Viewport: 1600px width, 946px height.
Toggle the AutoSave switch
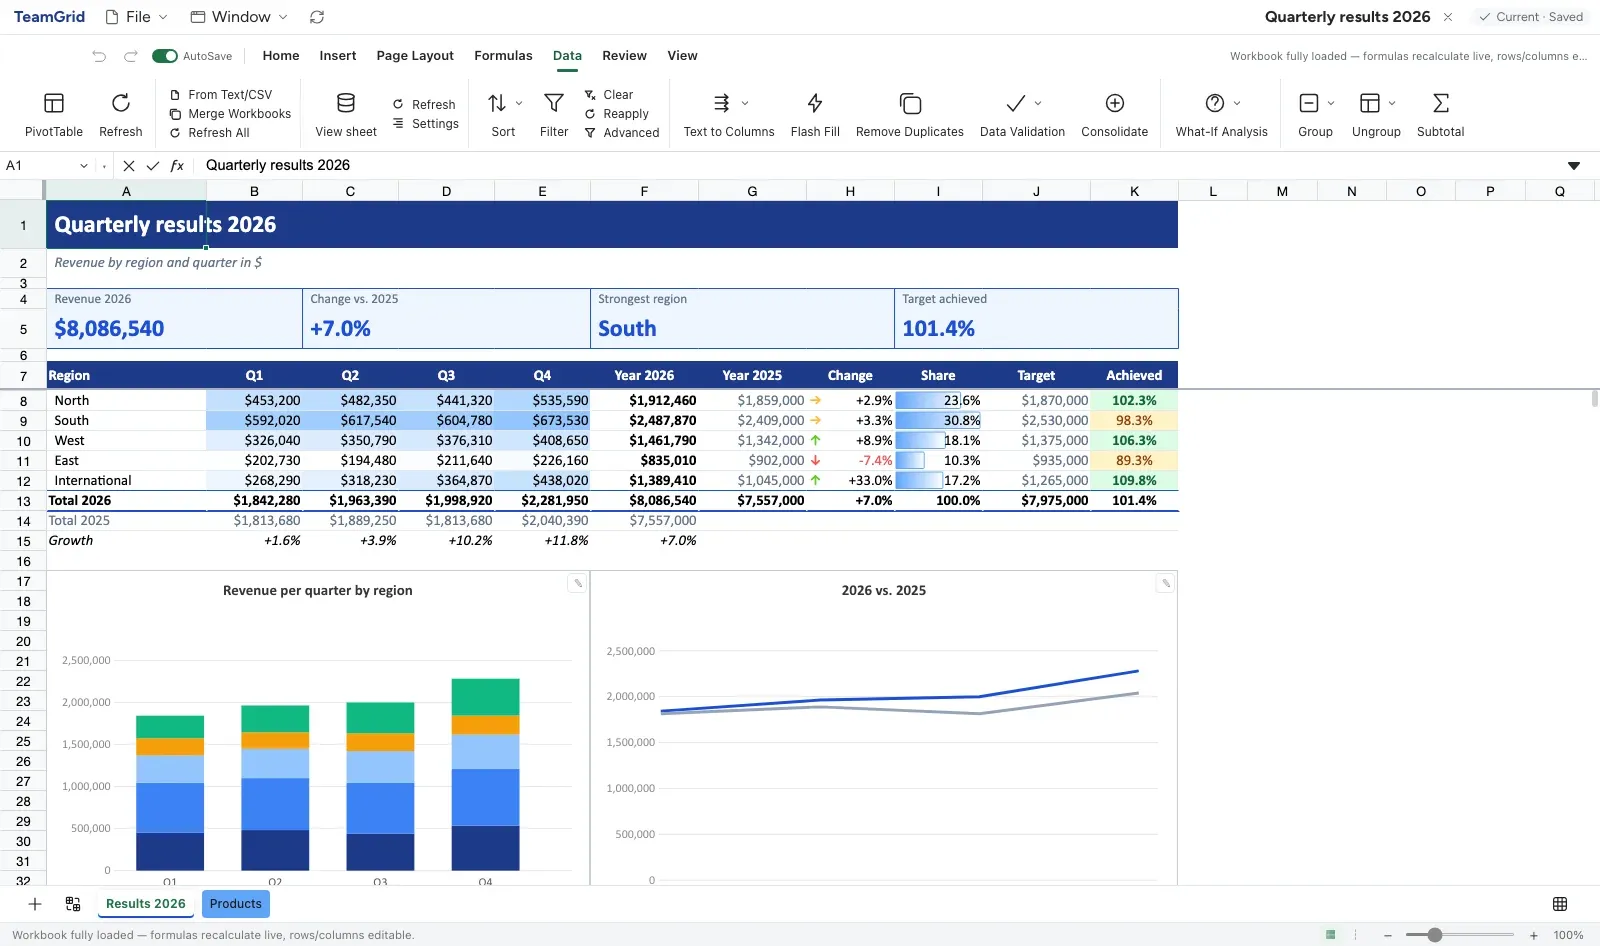tap(165, 56)
